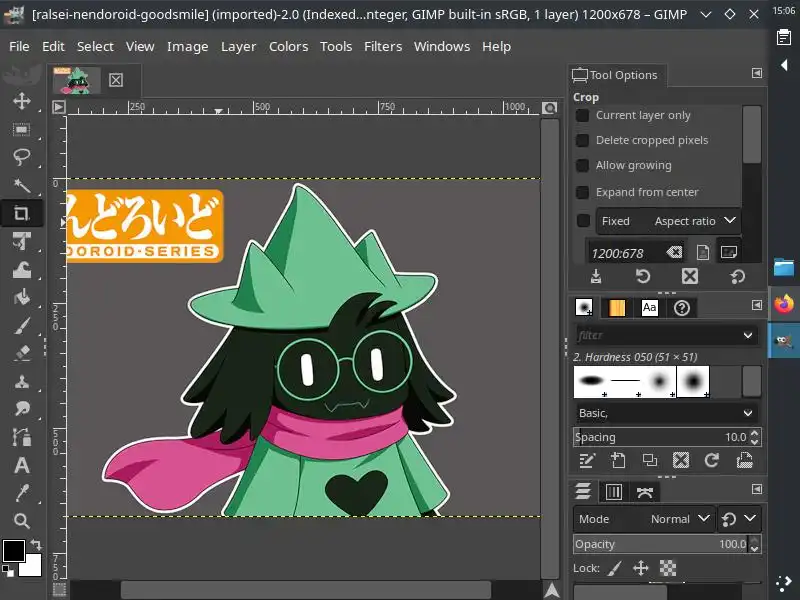Open the layer Mode Normal dropdown

tap(644, 519)
